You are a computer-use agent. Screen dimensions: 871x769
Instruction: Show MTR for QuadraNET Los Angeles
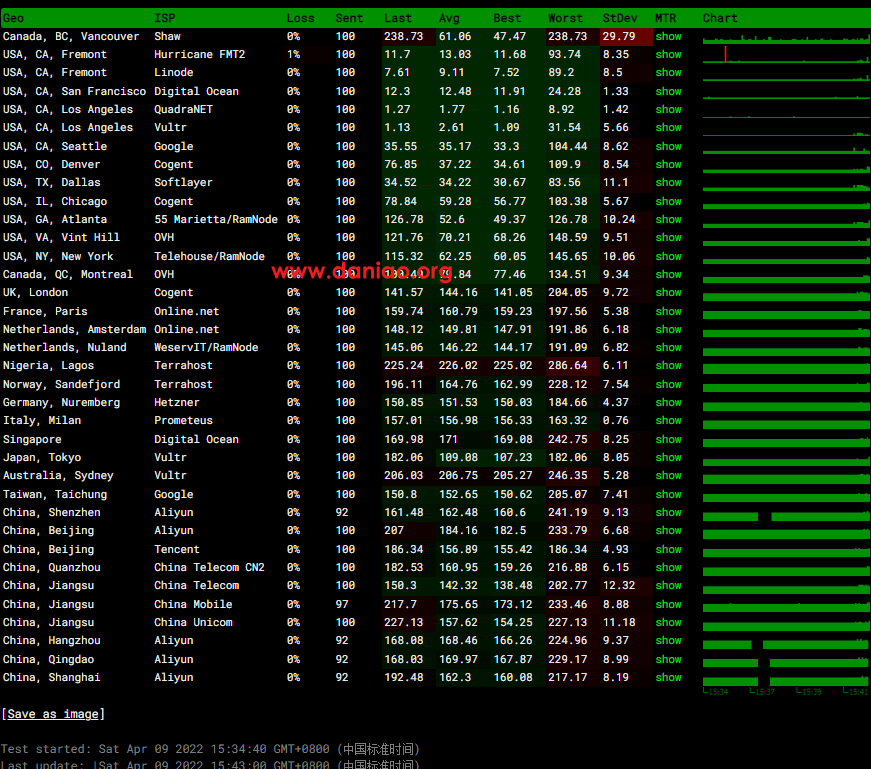(x=668, y=109)
